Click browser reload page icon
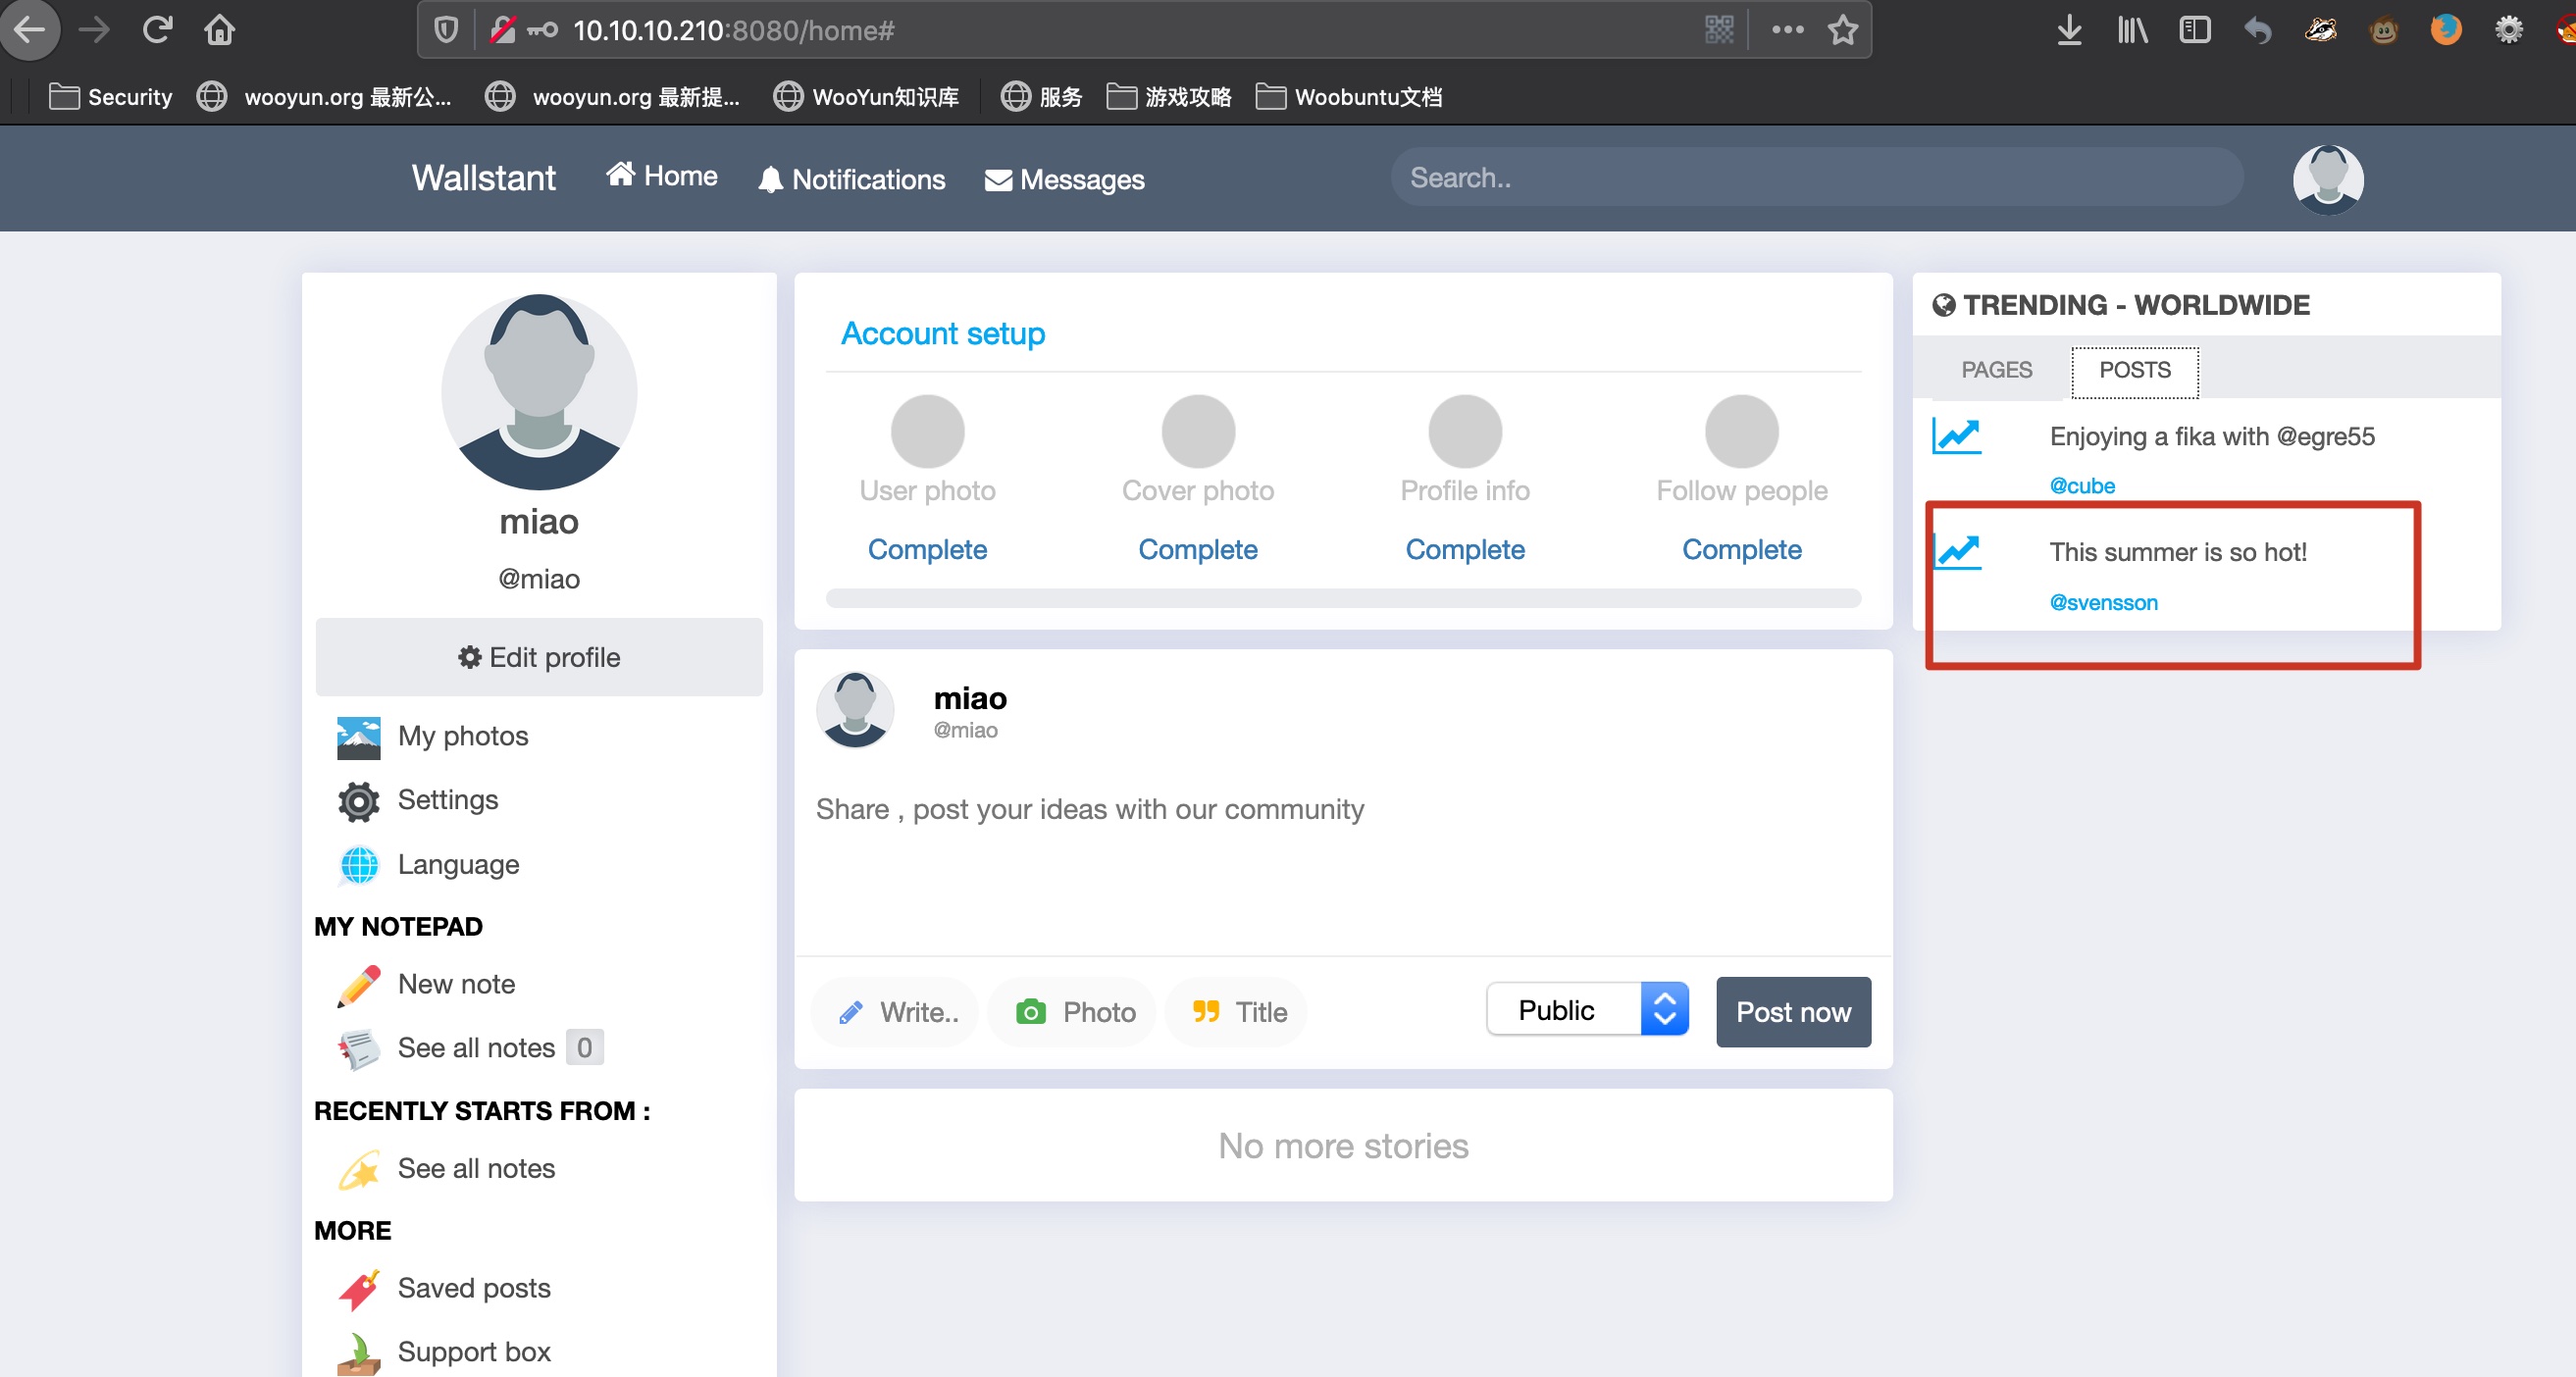This screenshot has height=1377, width=2576. pos(157,30)
